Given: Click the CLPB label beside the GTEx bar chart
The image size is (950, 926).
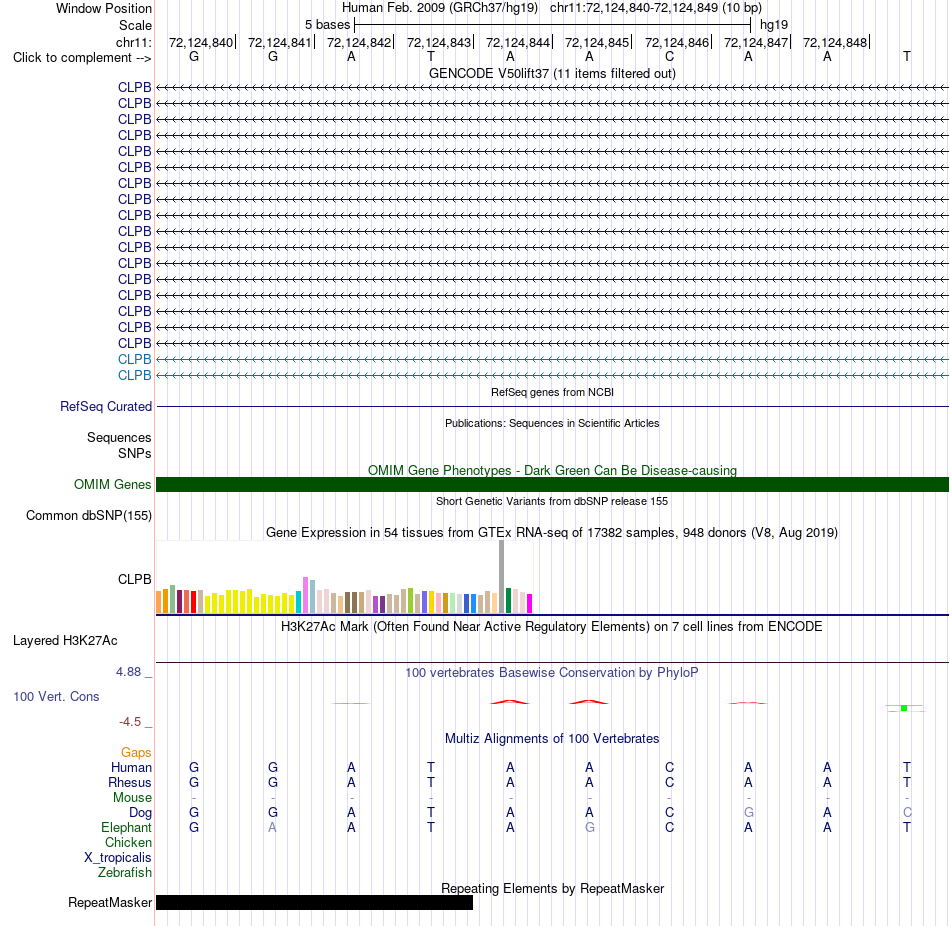Looking at the screenshot, I should pos(135,579).
